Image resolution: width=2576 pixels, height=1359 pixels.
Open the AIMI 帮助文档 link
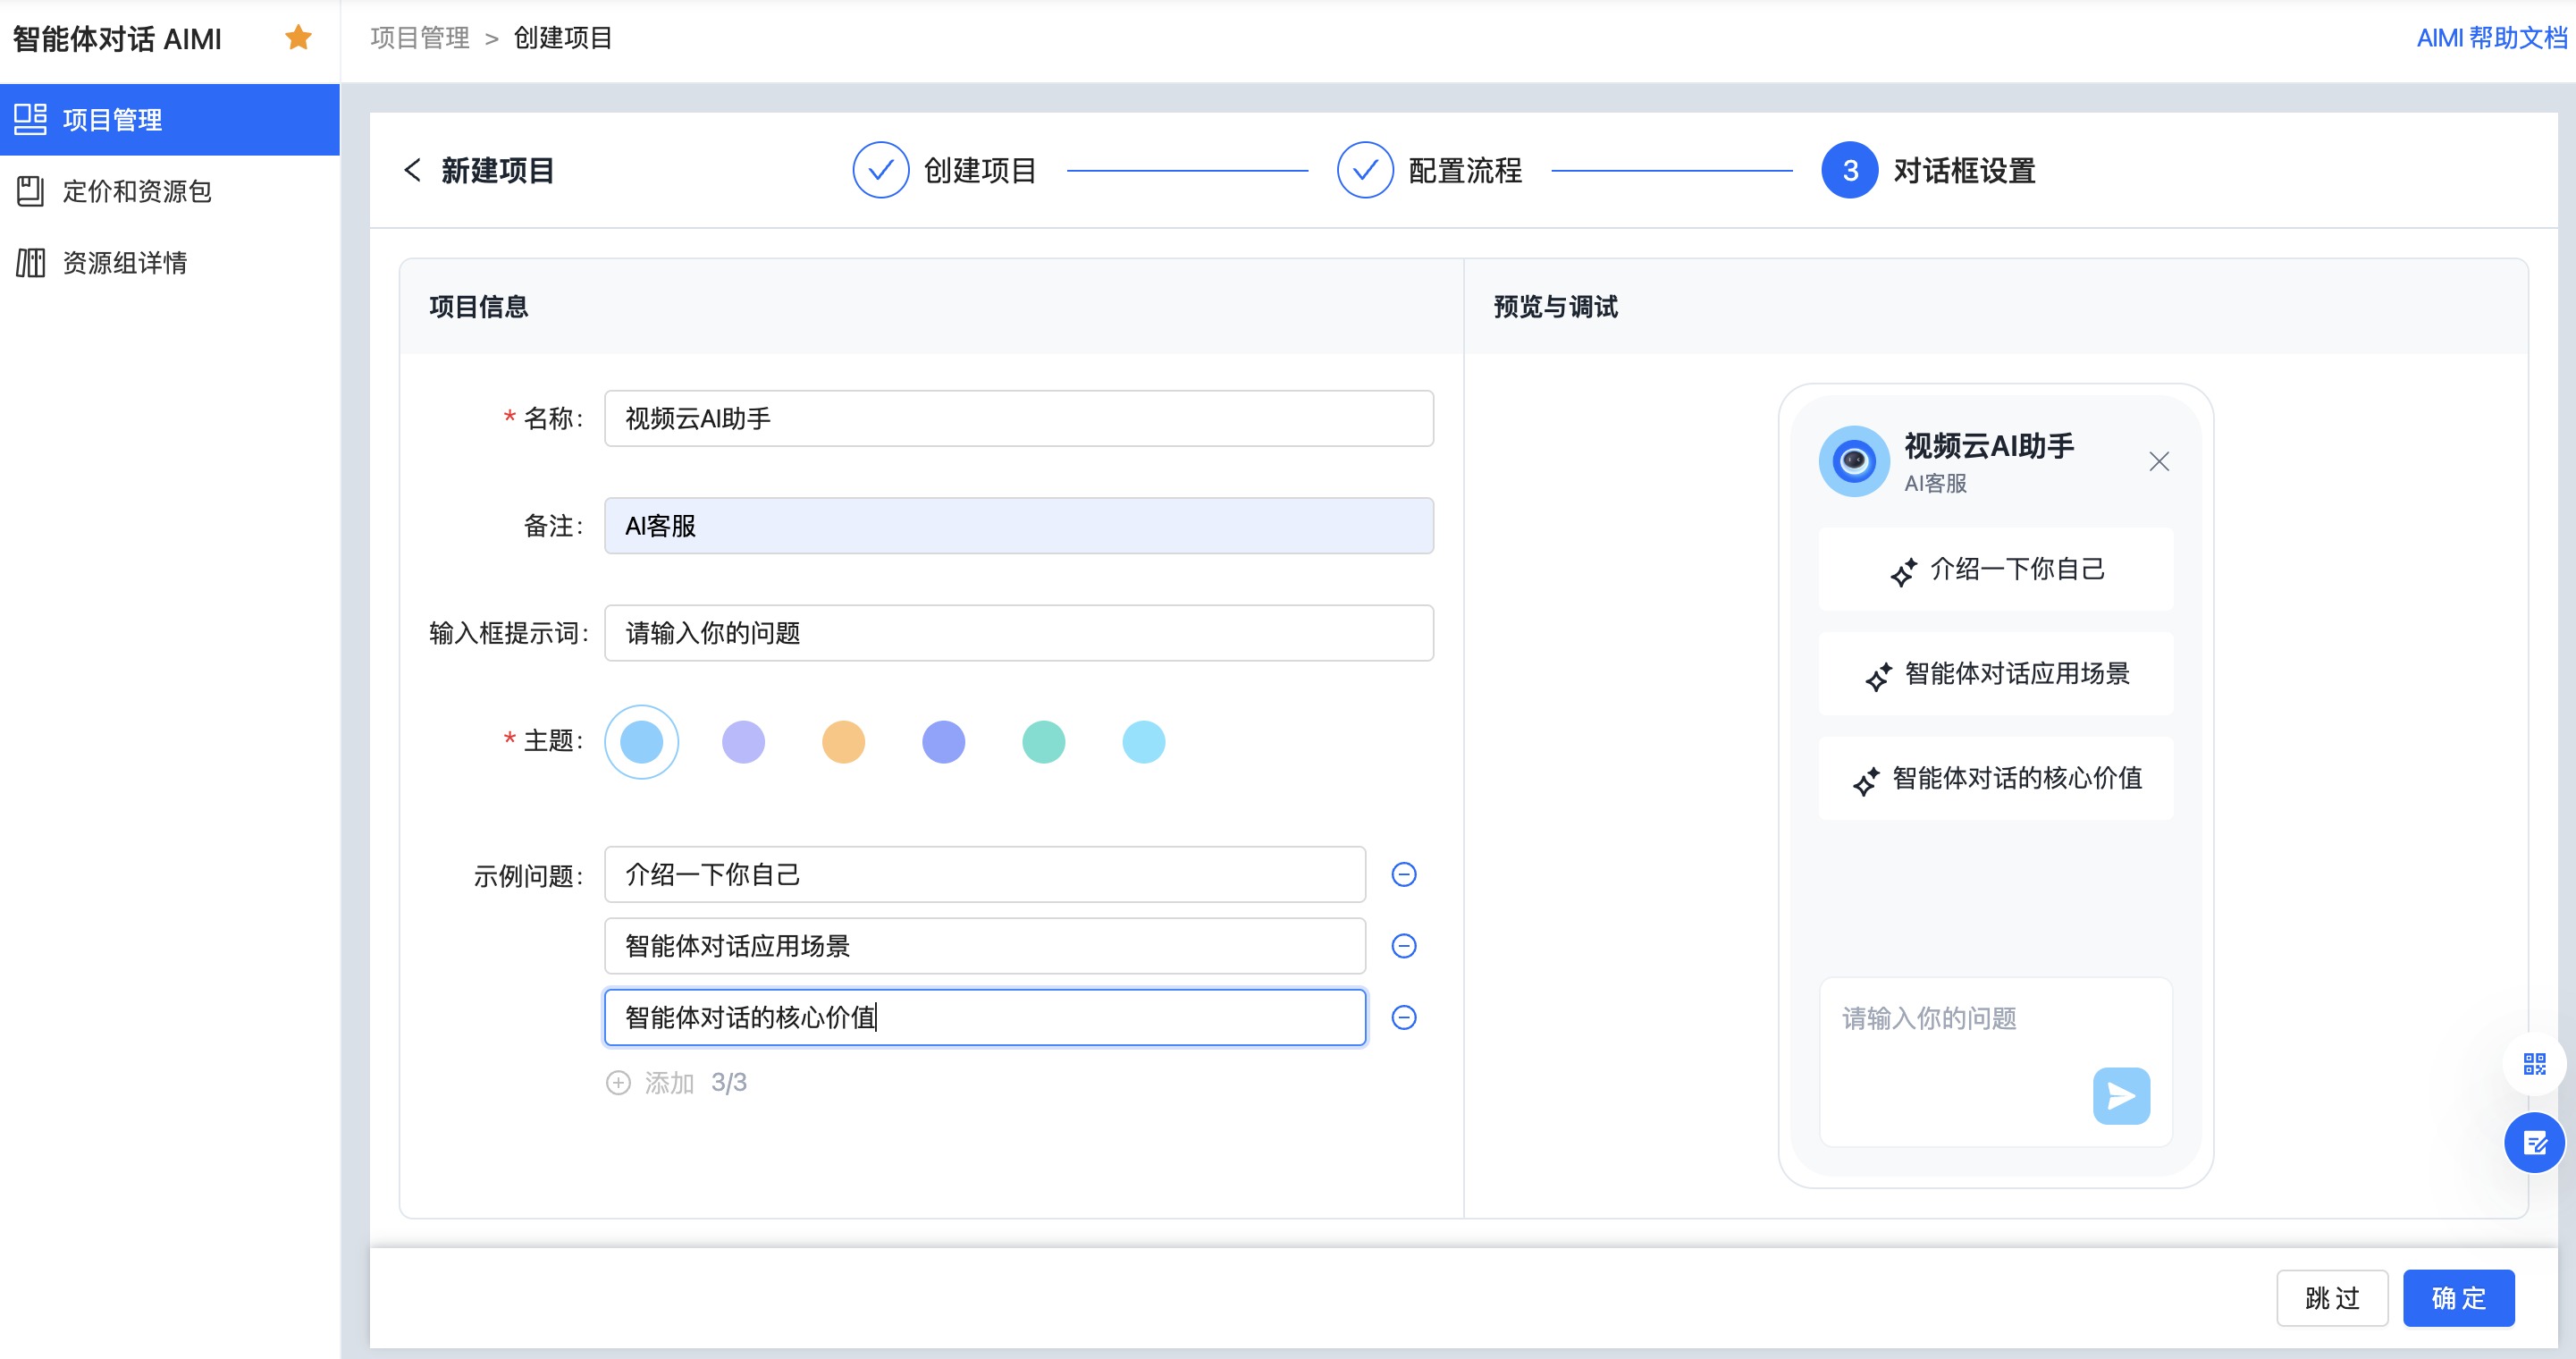2490,38
